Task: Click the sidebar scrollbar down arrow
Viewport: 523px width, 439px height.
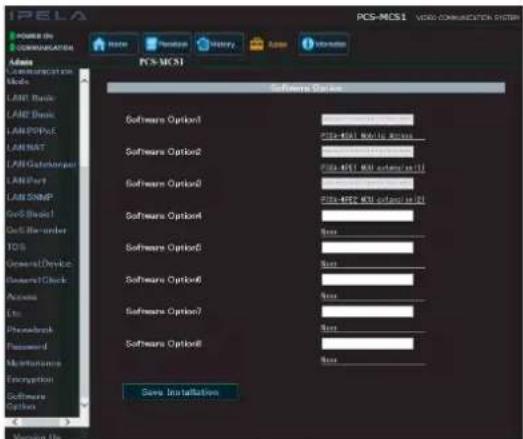Action: pos(84,405)
